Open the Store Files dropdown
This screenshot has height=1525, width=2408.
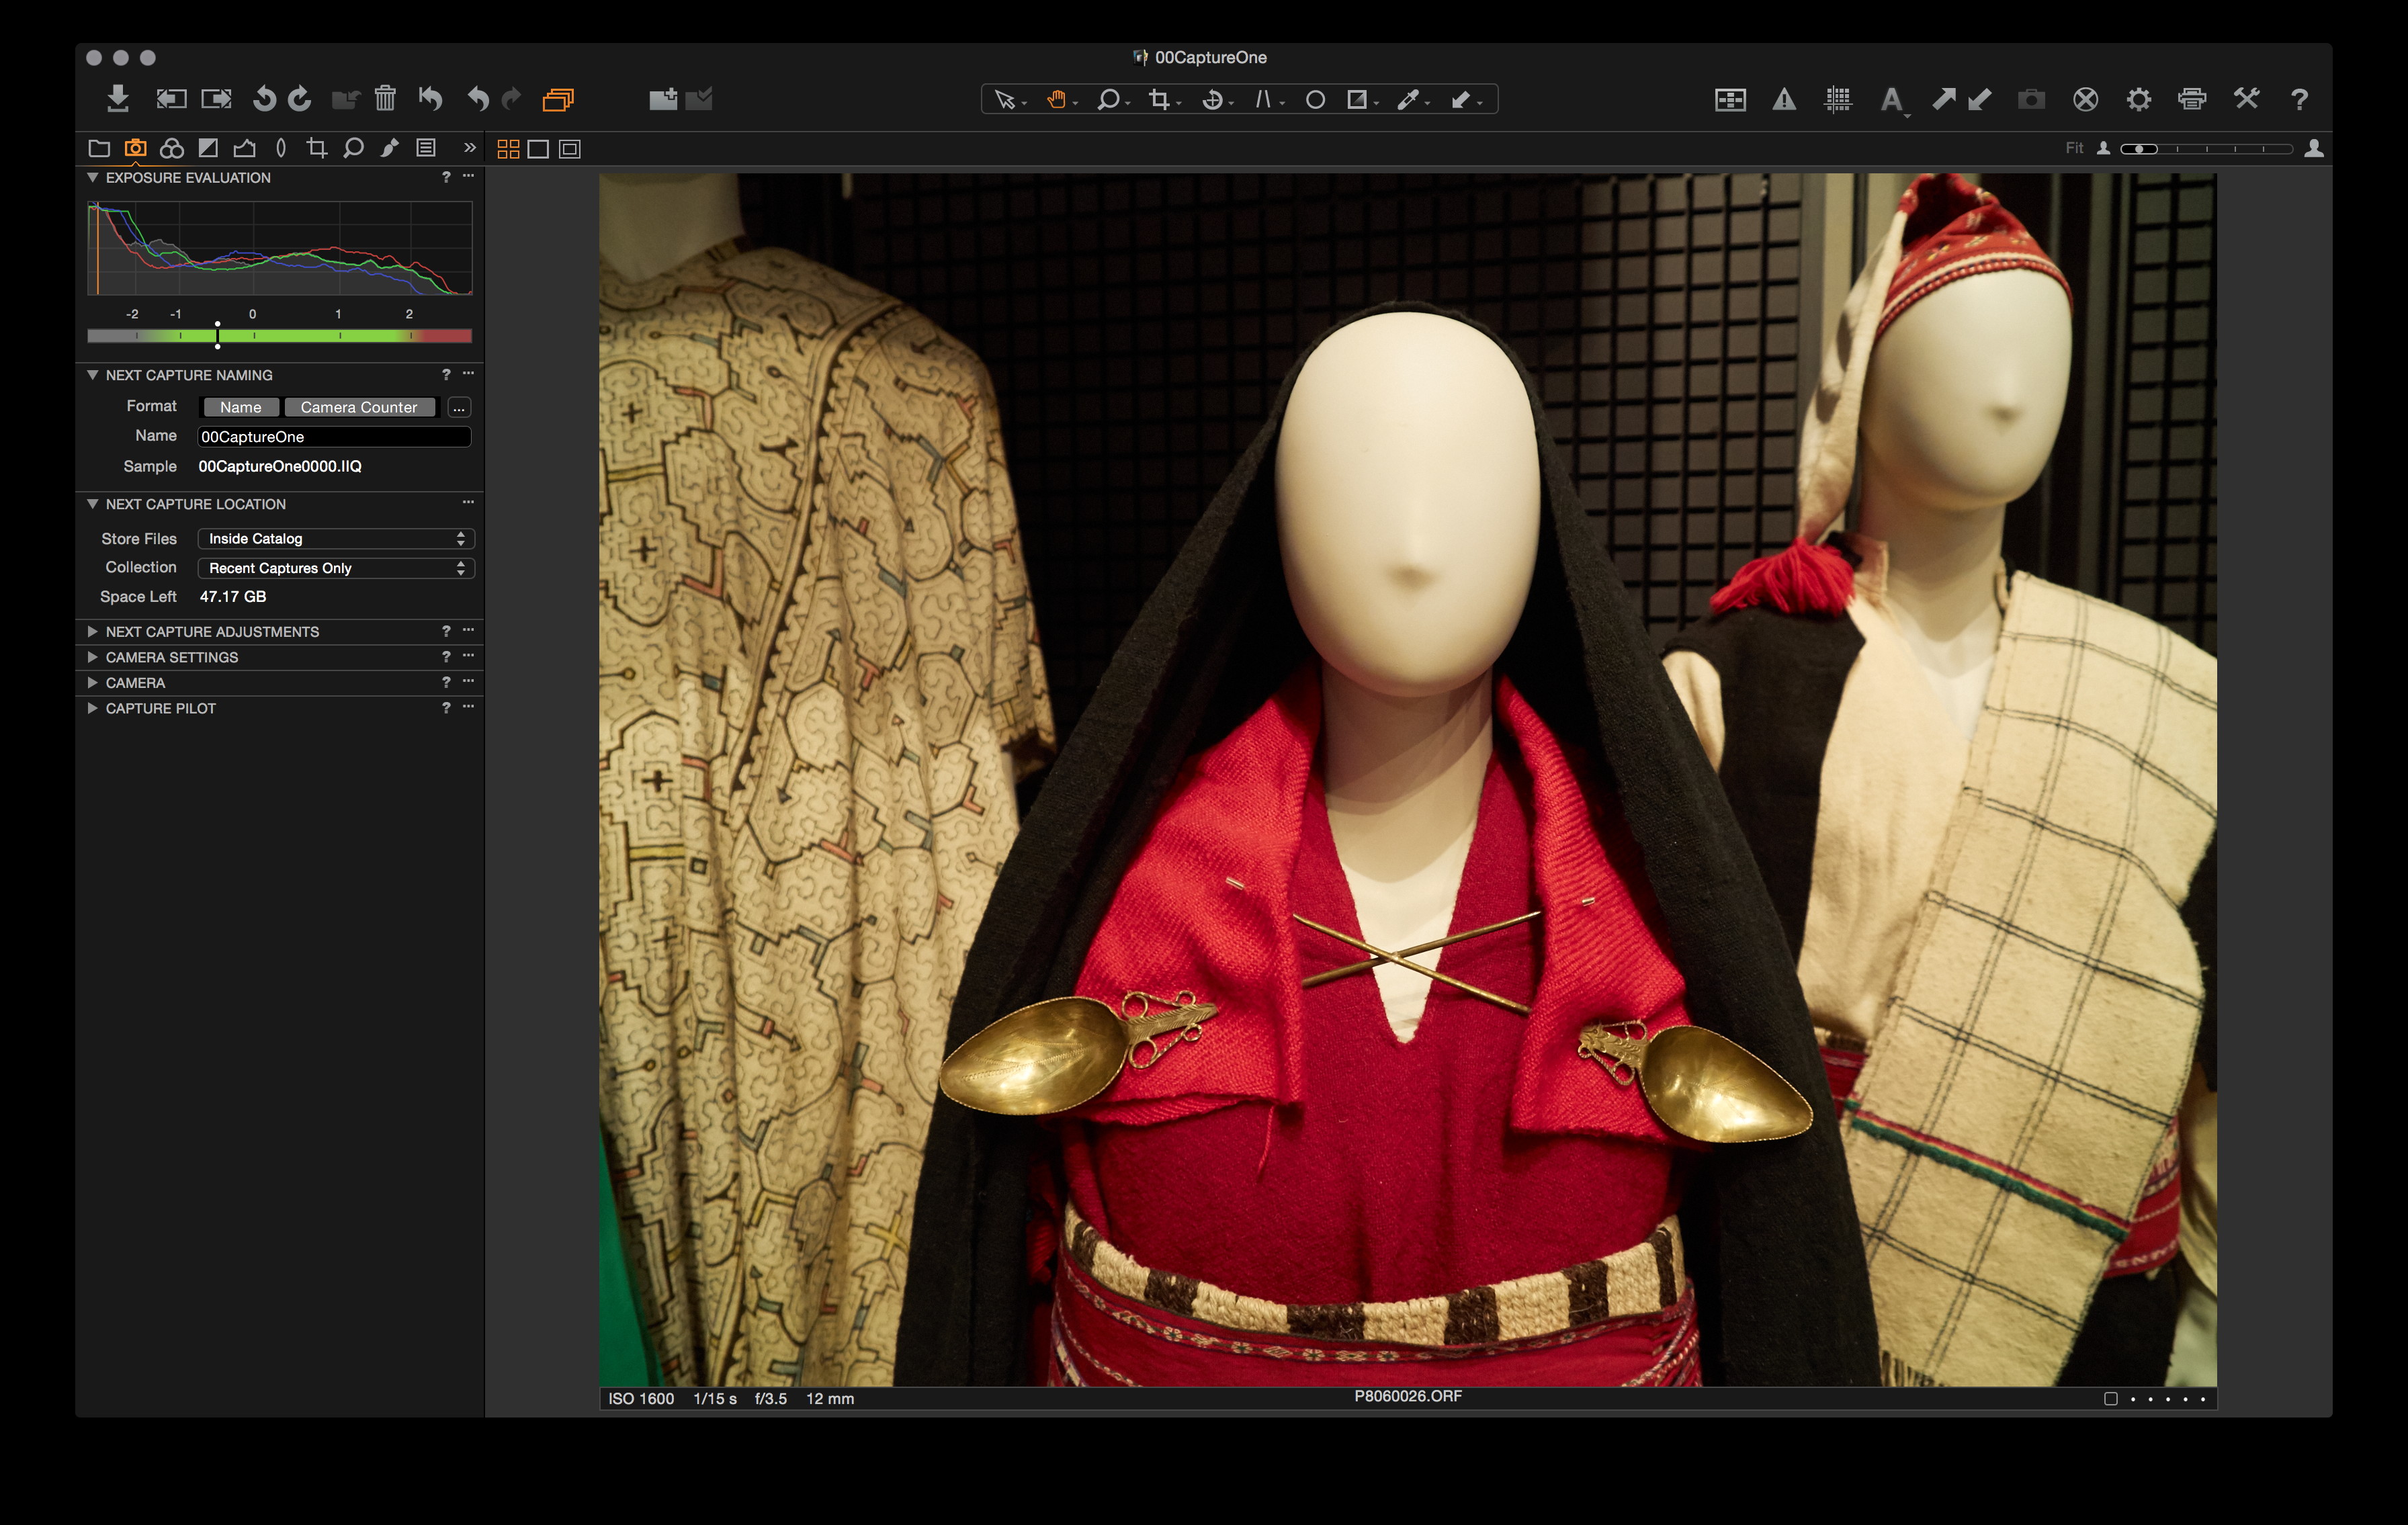tap(335, 538)
